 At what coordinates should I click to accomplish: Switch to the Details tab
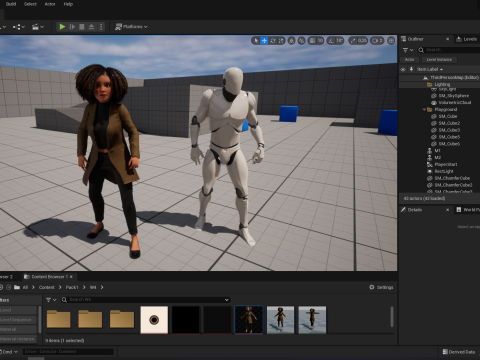pyautogui.click(x=414, y=210)
